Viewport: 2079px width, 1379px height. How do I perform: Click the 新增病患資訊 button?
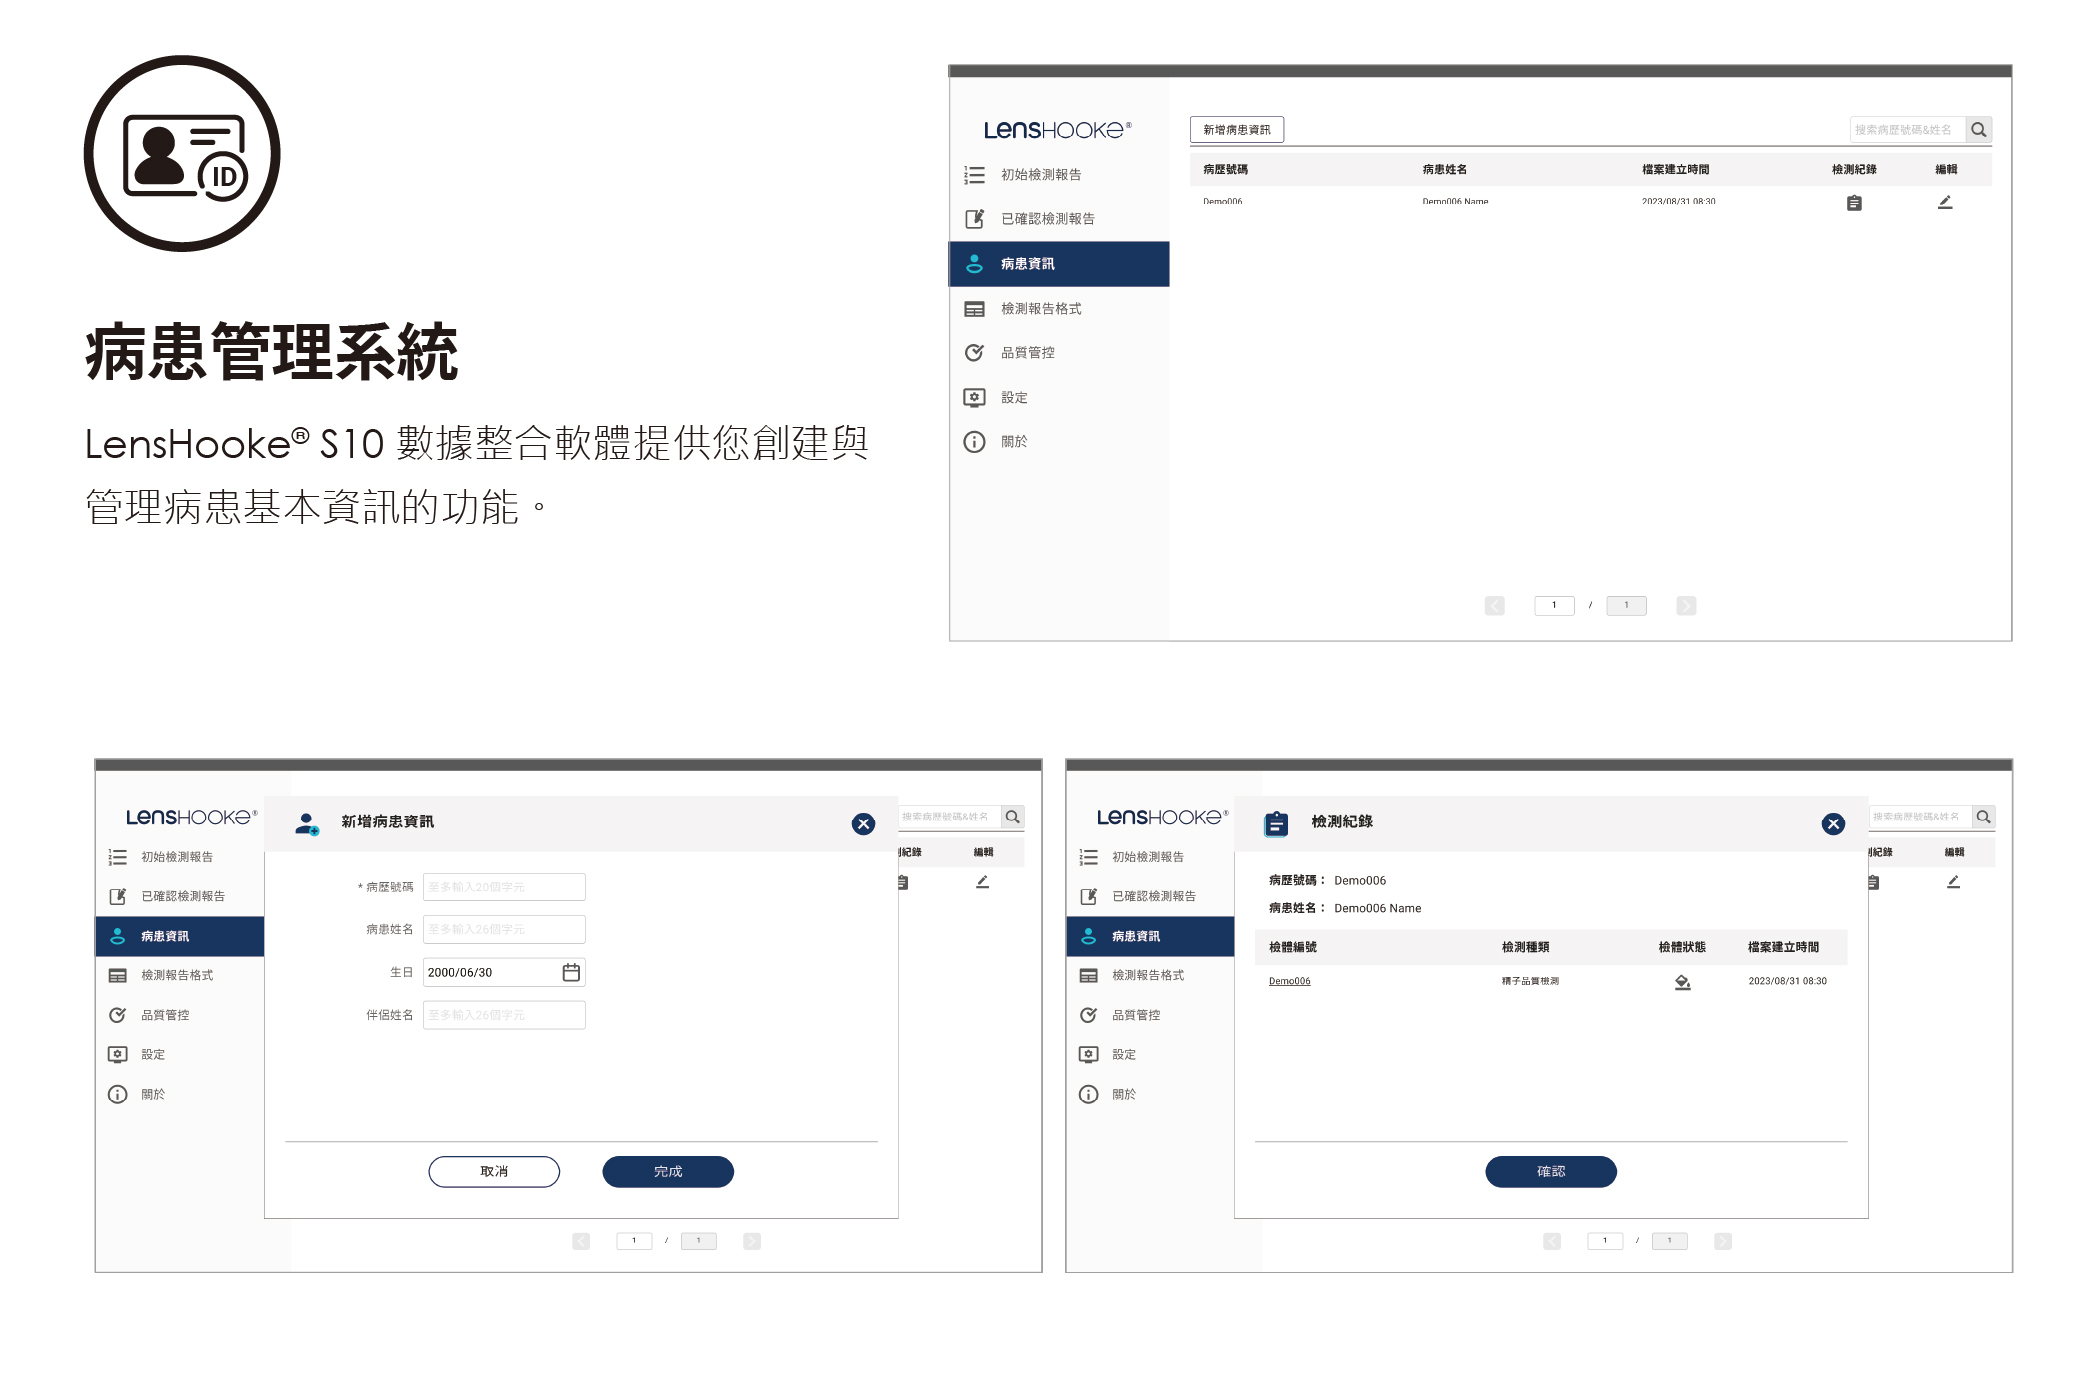(x=1236, y=130)
